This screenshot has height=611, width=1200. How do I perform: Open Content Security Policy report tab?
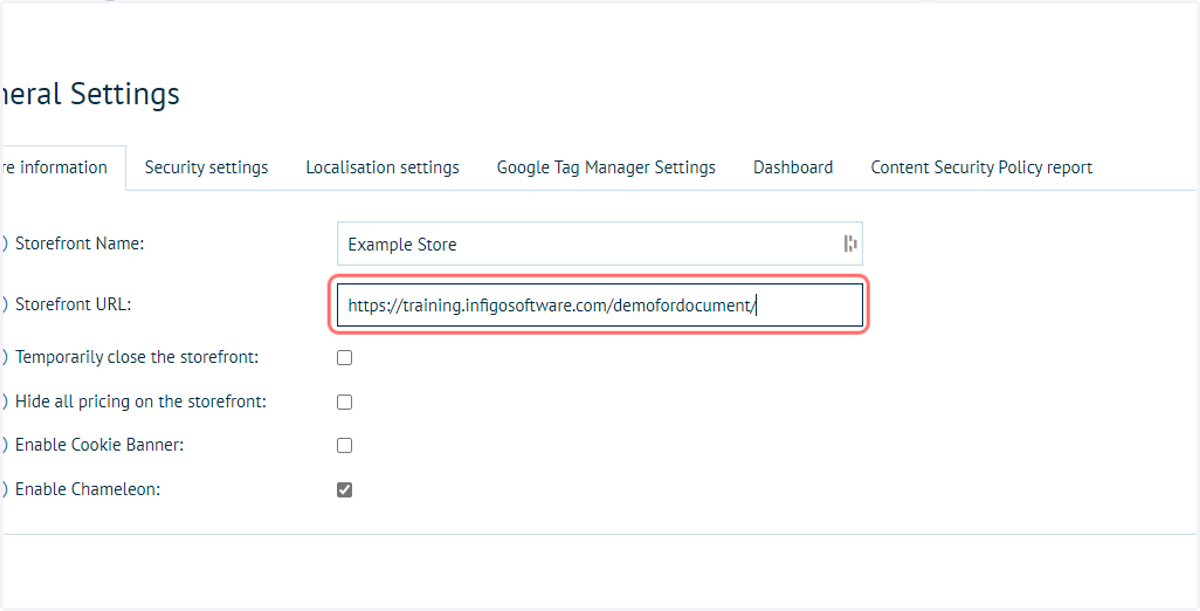[x=981, y=167]
